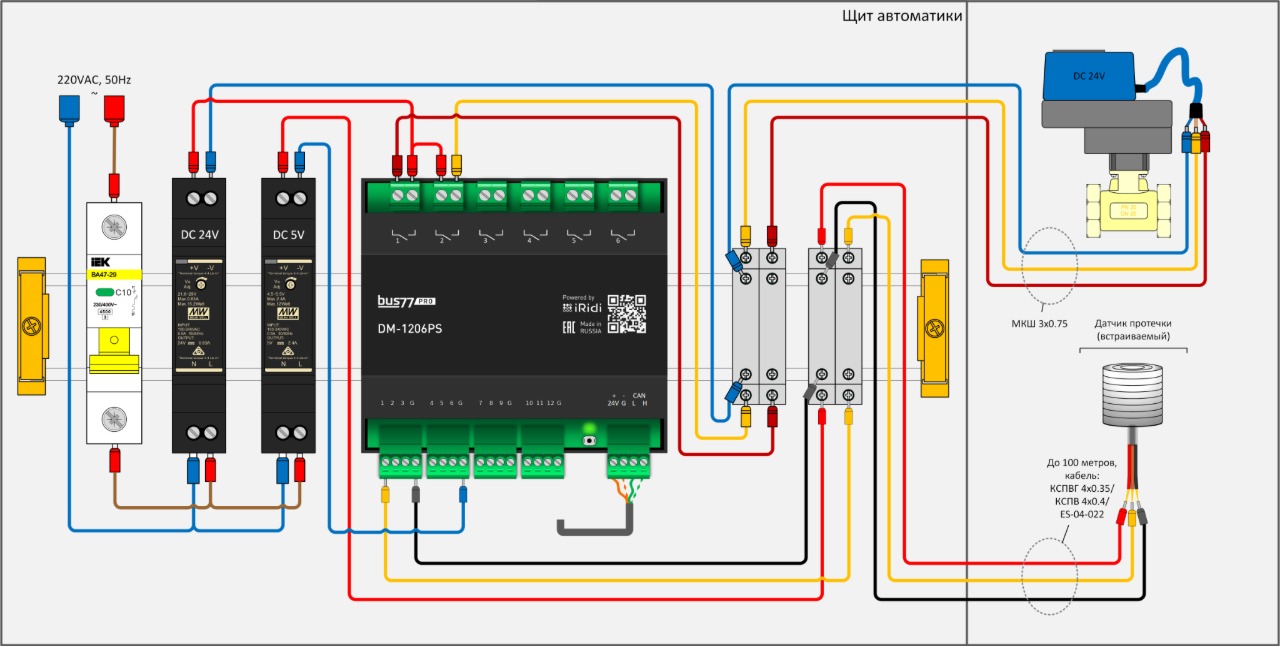Click the brass ball valve body

pos(1128,207)
